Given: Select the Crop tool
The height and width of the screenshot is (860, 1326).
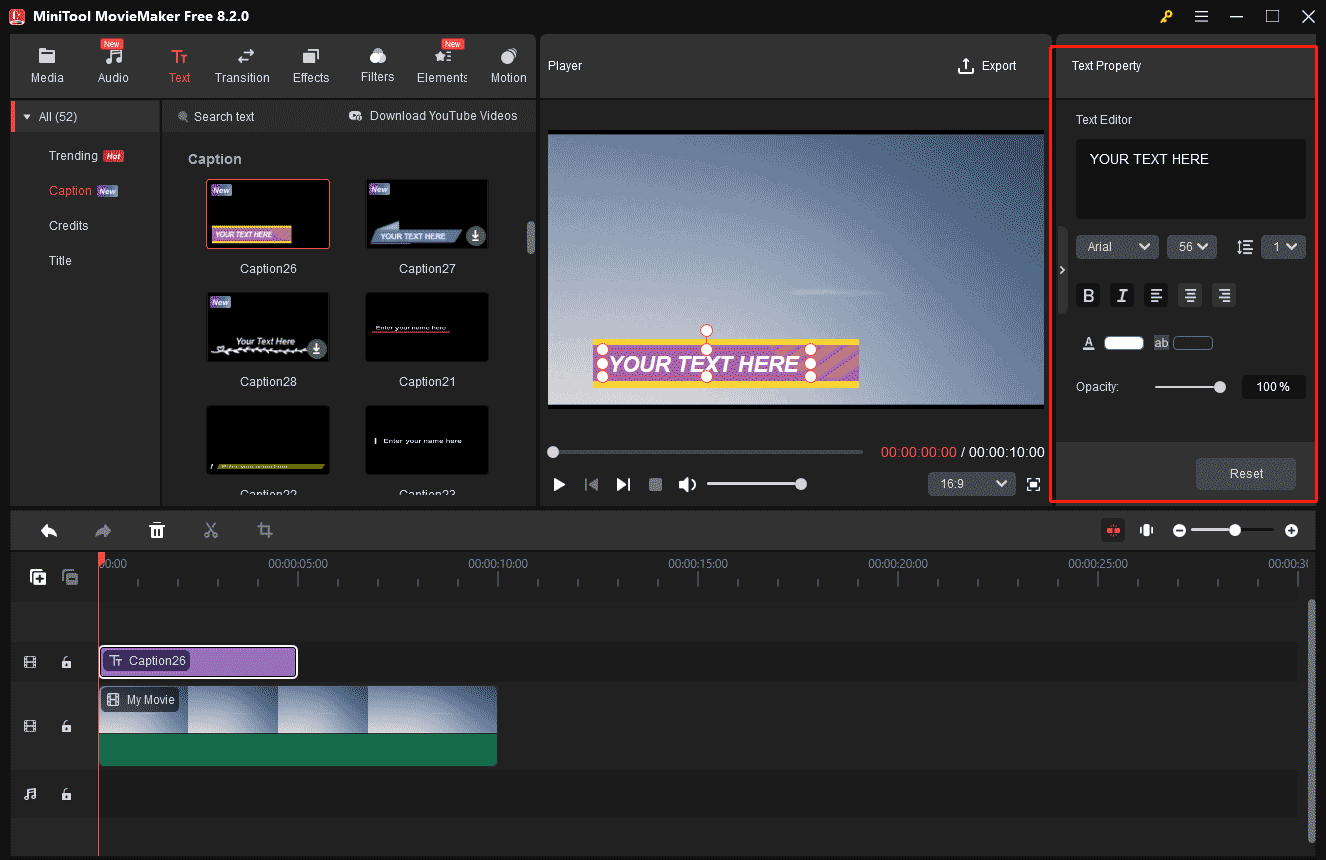Looking at the screenshot, I should click(265, 531).
